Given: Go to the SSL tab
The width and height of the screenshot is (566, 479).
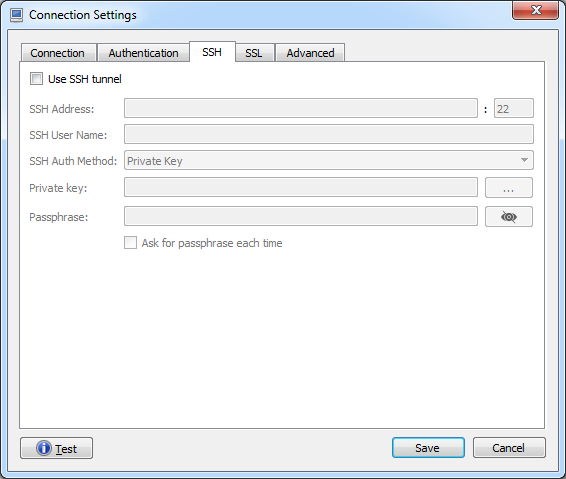Looking at the screenshot, I should [x=254, y=53].
